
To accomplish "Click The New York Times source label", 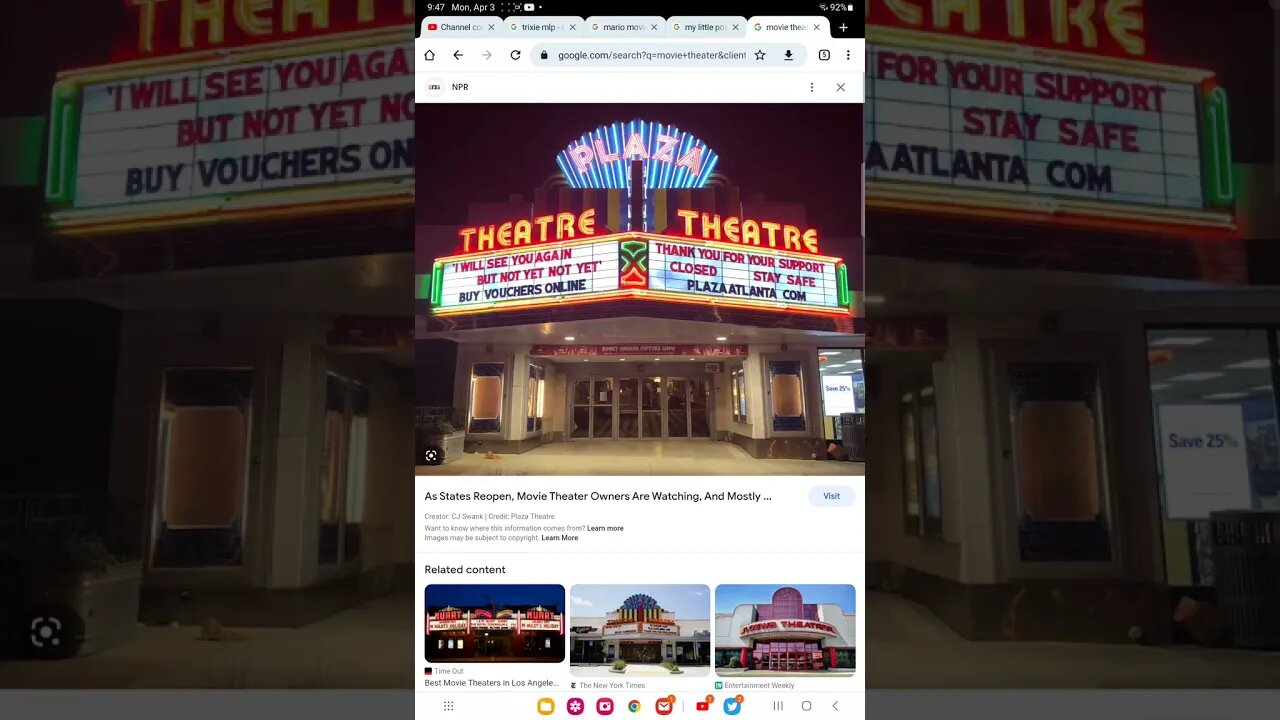I will click(612, 686).
